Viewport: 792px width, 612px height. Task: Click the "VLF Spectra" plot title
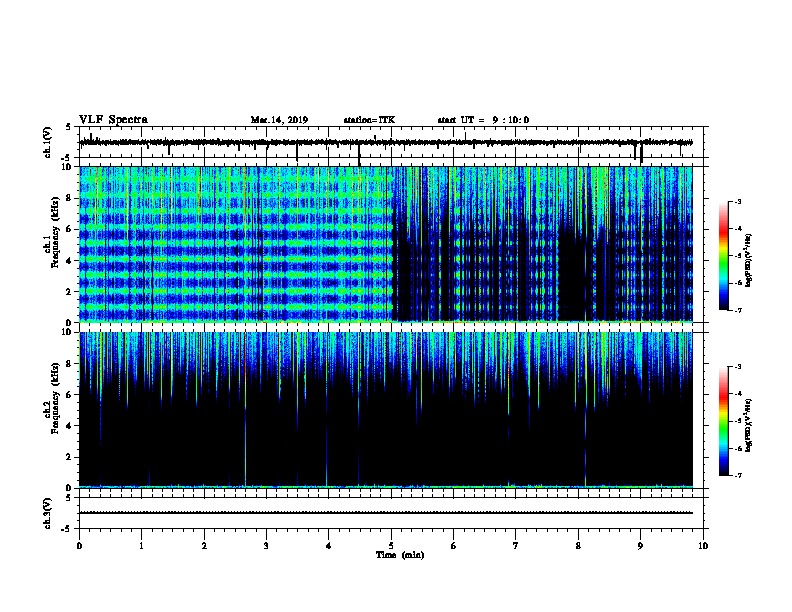(113, 120)
